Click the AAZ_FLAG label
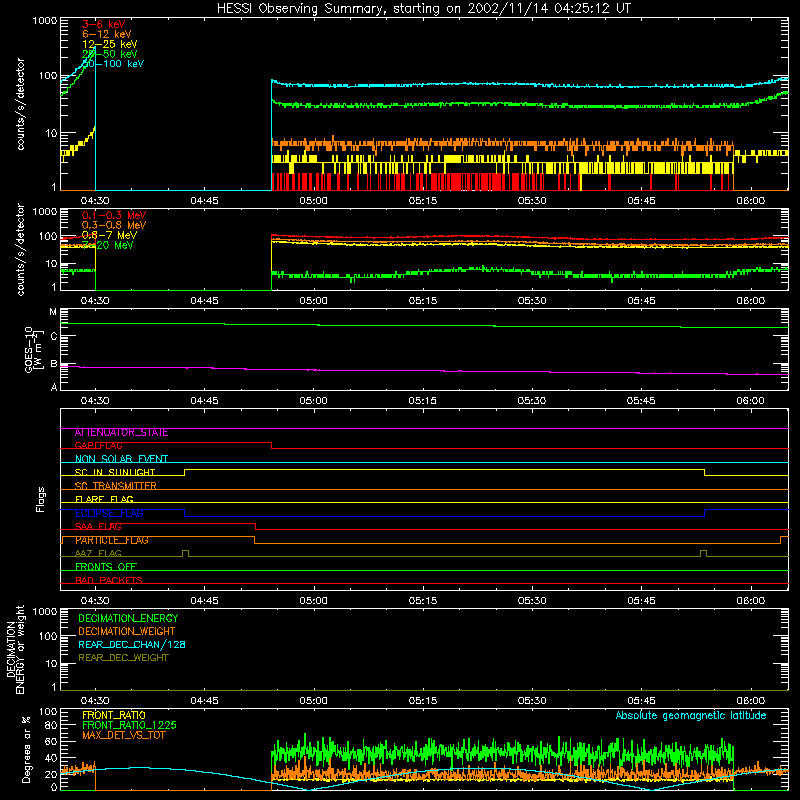 coord(98,554)
